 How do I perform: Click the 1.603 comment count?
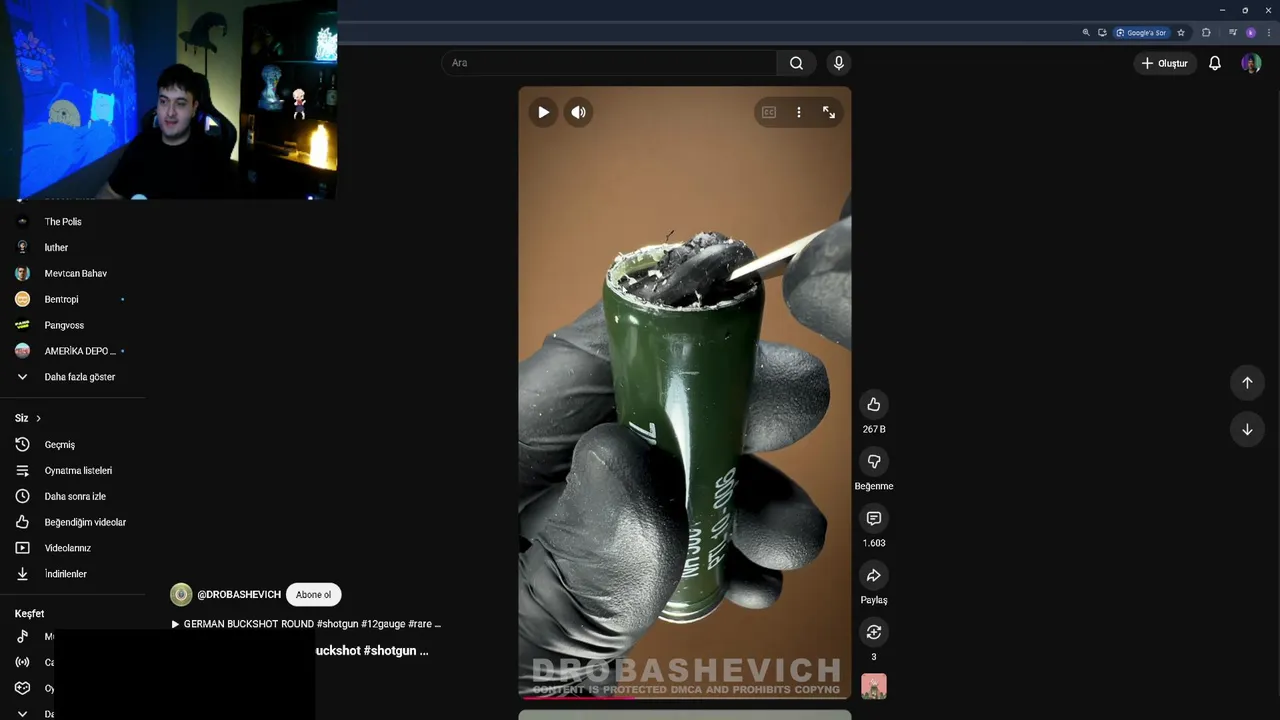coord(874,543)
